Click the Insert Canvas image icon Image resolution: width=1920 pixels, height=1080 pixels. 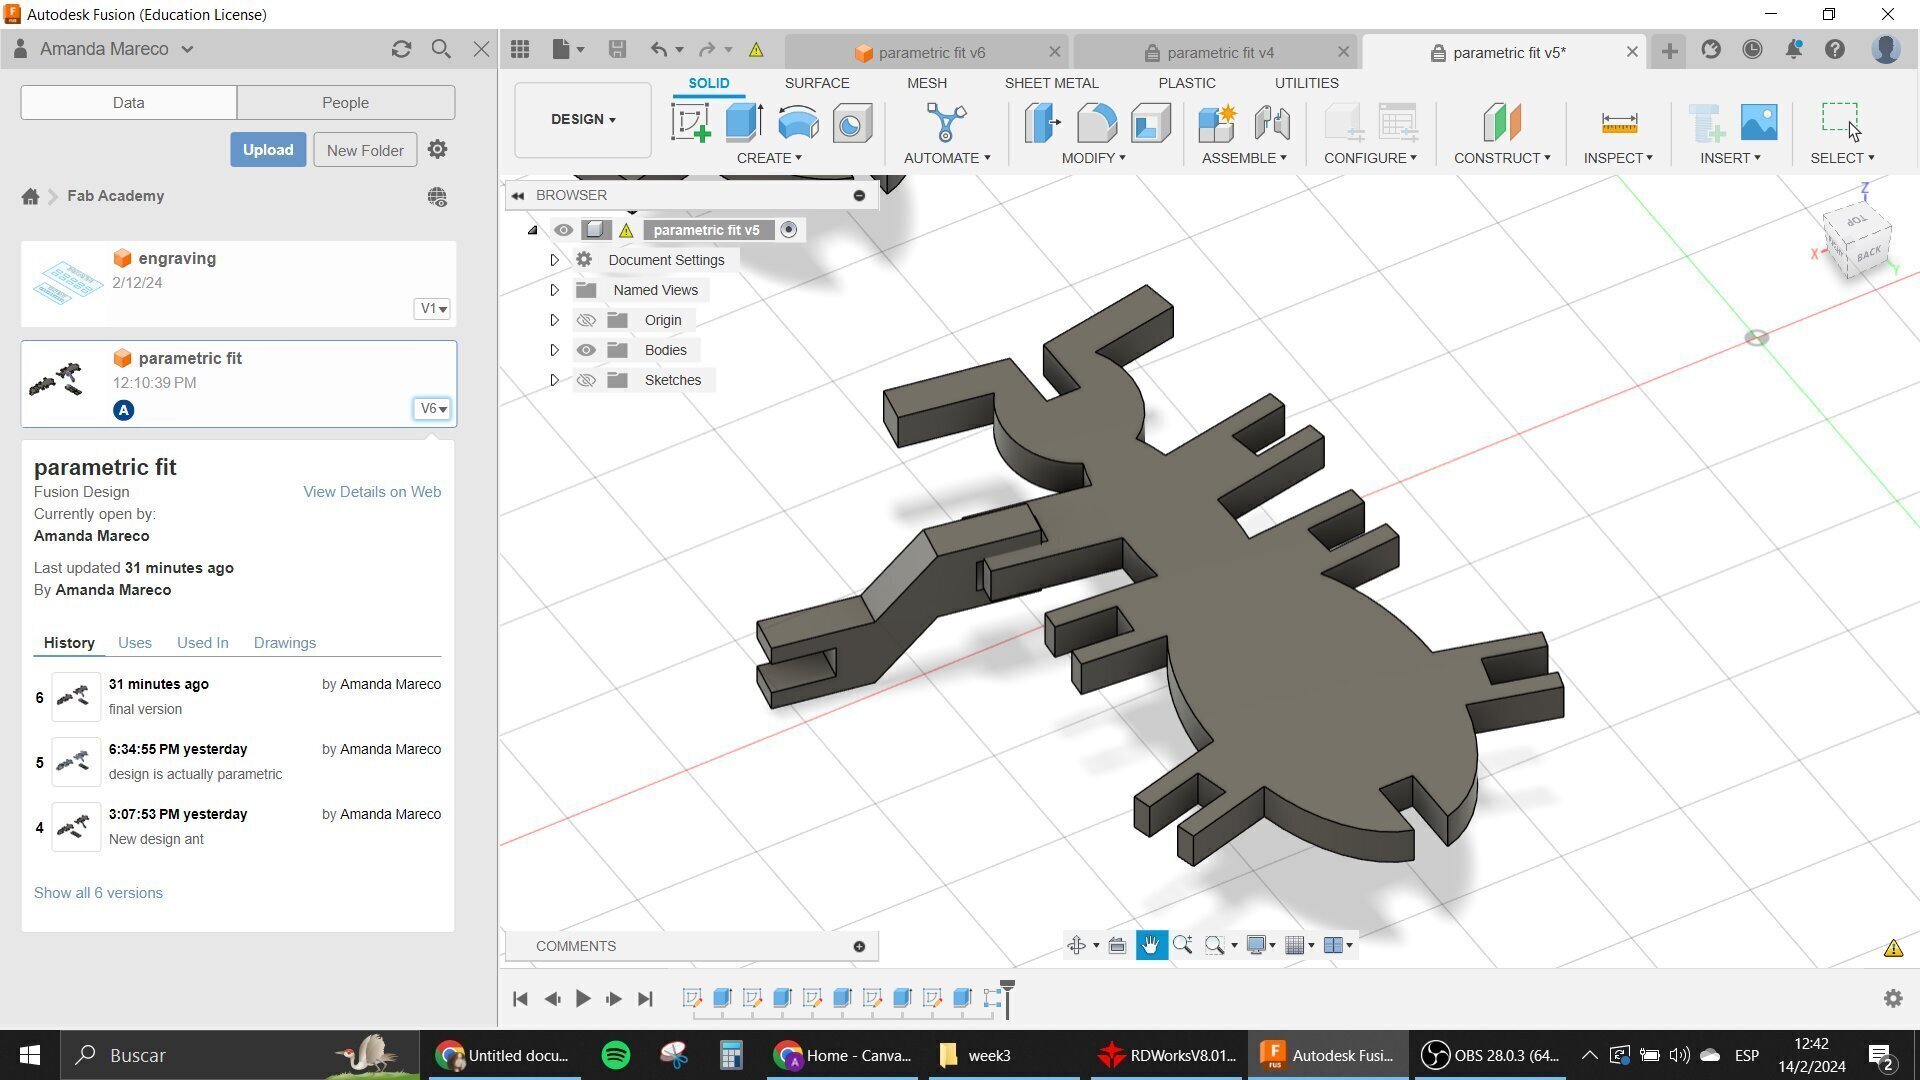tap(1759, 123)
